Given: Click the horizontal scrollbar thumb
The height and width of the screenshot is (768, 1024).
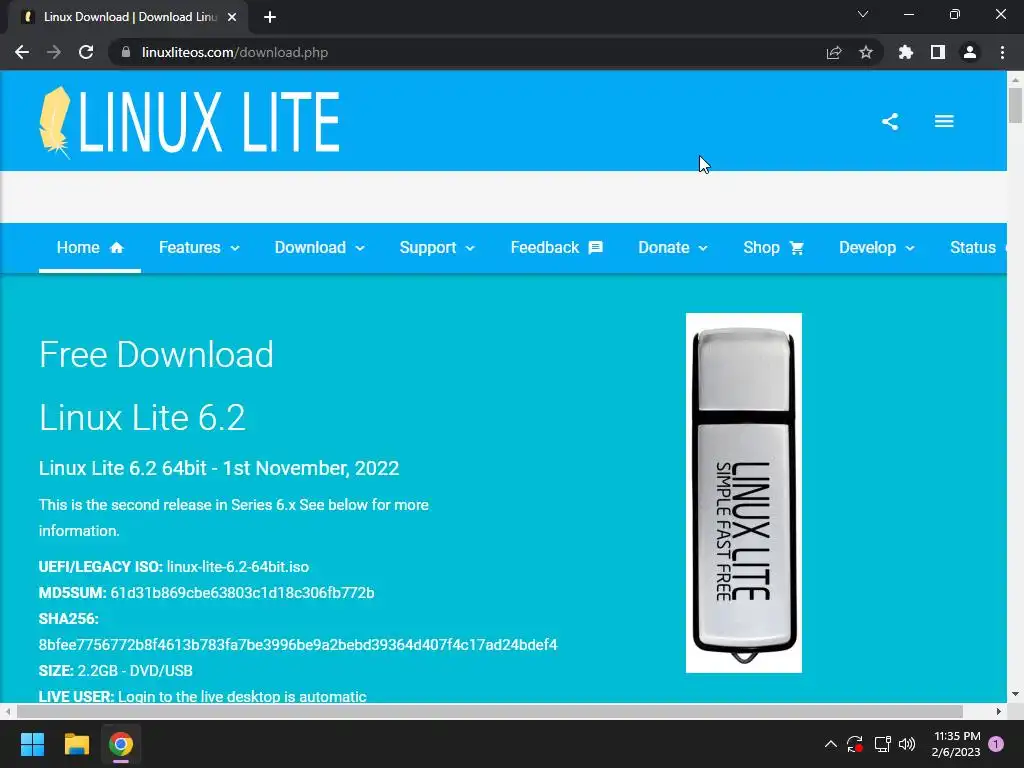Looking at the screenshot, I should 490,711.
